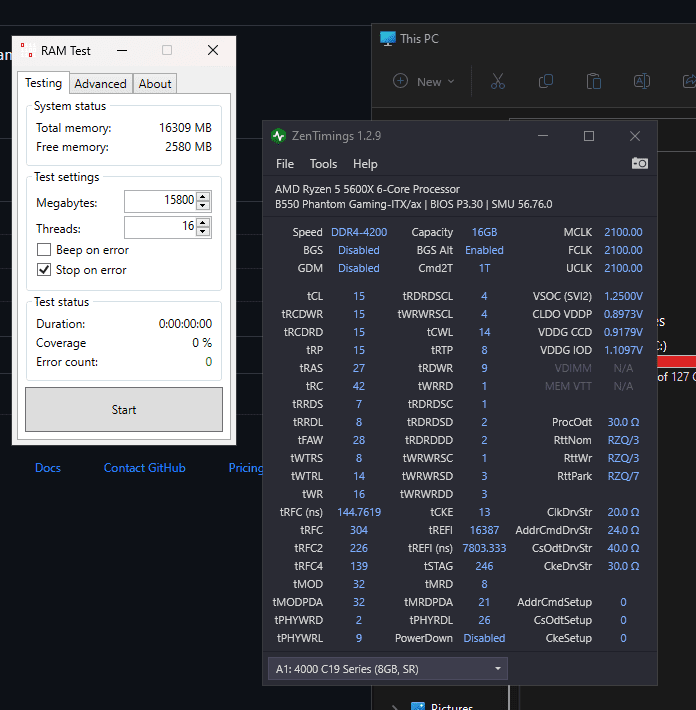Click the tSTAG value 246
The height and width of the screenshot is (710, 696).
coord(484,566)
